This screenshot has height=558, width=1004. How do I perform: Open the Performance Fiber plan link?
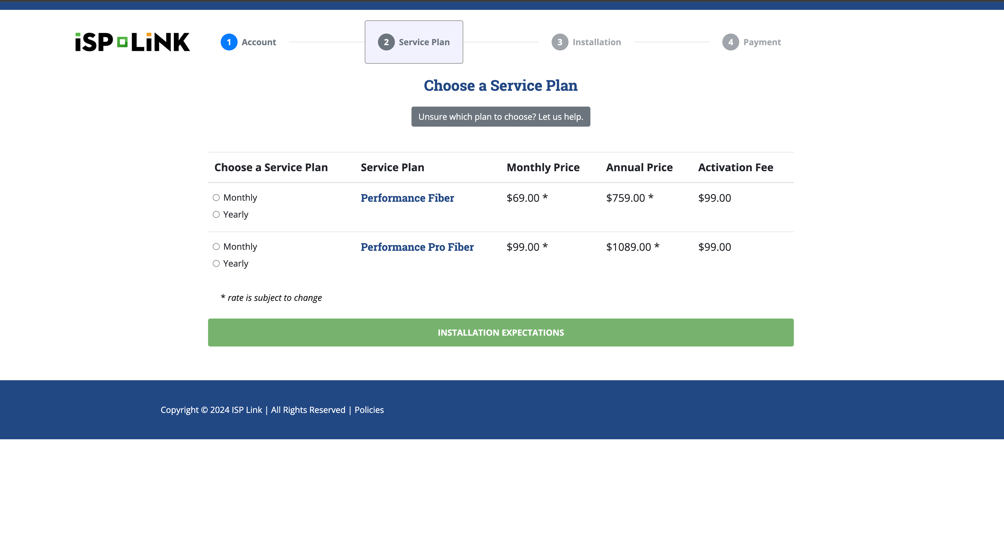pyautogui.click(x=407, y=198)
